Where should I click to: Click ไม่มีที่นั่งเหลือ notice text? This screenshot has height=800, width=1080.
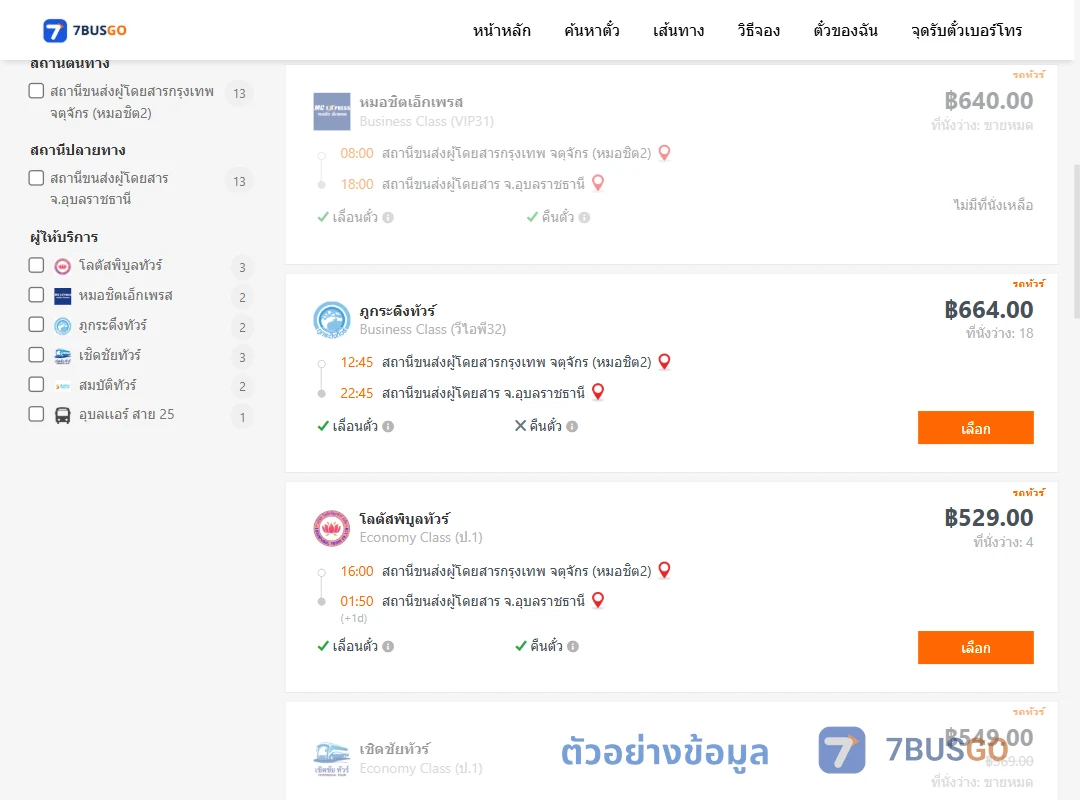[x=993, y=205]
